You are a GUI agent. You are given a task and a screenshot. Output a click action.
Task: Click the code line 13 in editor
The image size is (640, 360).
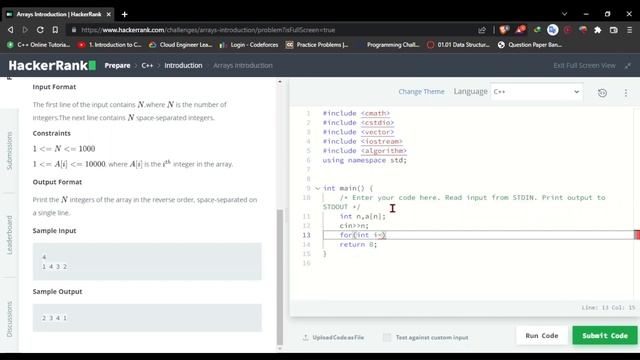coord(478,235)
